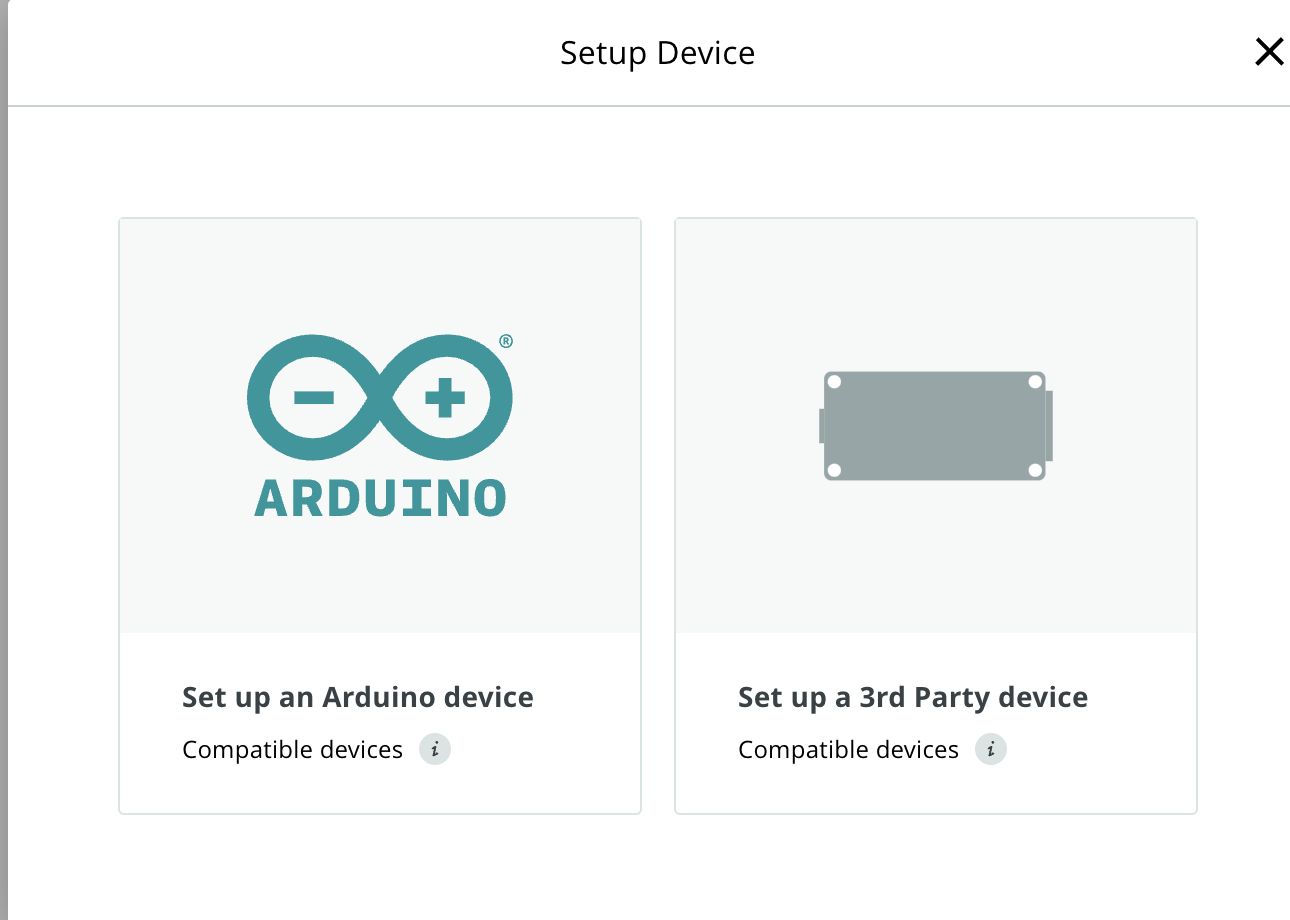Select the grey 3rd party board illustration
The width and height of the screenshot is (1290, 920).
click(x=936, y=426)
